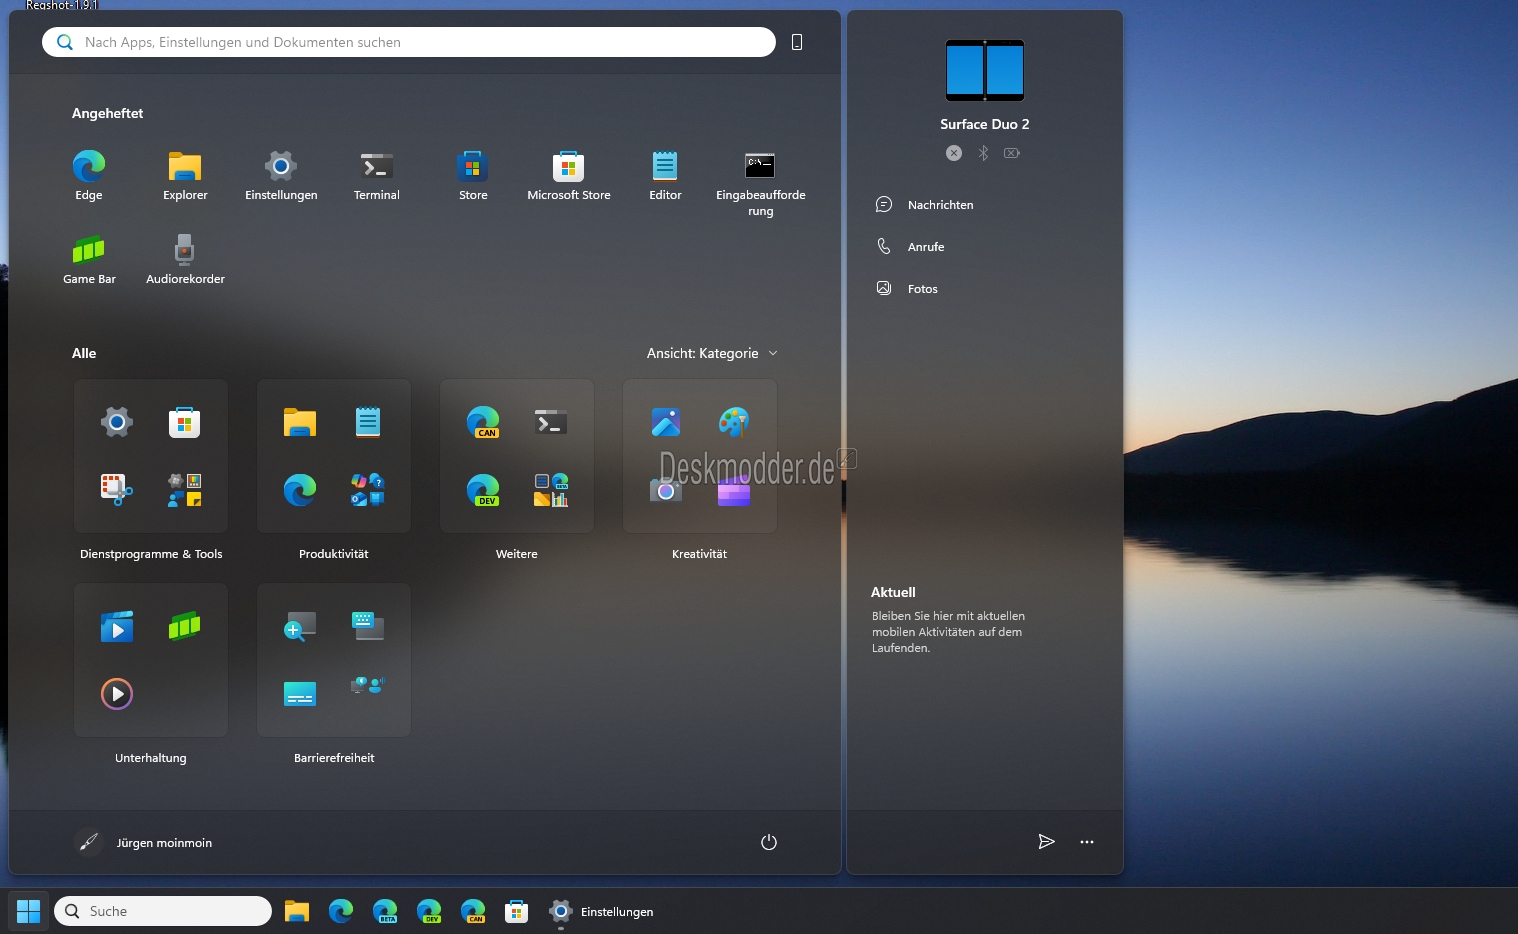The height and width of the screenshot is (934, 1518).
Task: Expand the Ansicht: Kategorie dropdown
Action: (712, 353)
